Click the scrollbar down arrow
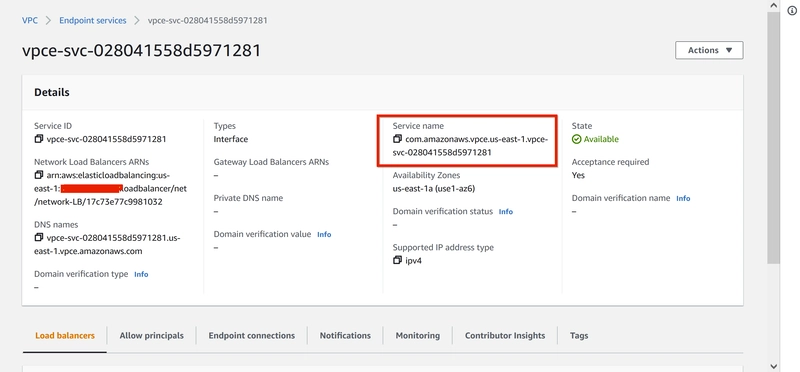 (x=773, y=366)
